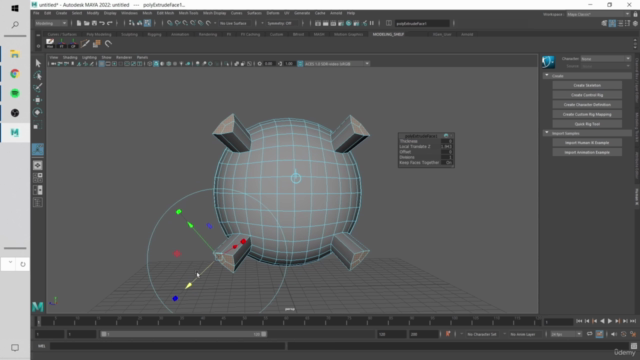Toggle the color management view transform button
Viewport: 640px width, 360px height.
click(x=300, y=64)
